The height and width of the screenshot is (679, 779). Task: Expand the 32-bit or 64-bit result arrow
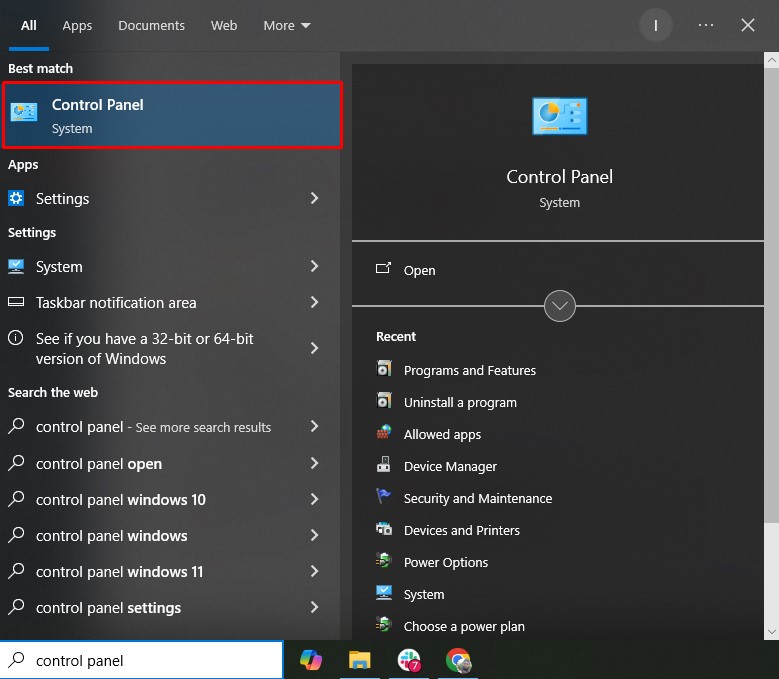point(314,348)
